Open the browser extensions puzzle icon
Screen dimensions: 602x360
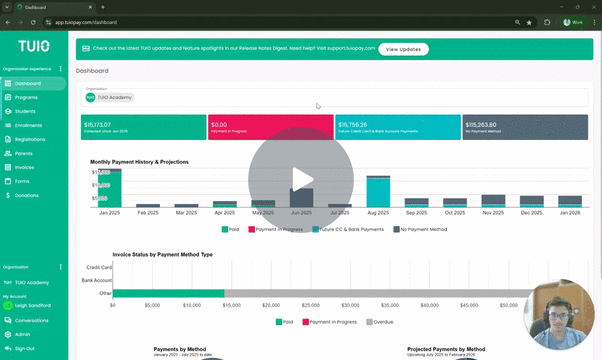(x=547, y=23)
